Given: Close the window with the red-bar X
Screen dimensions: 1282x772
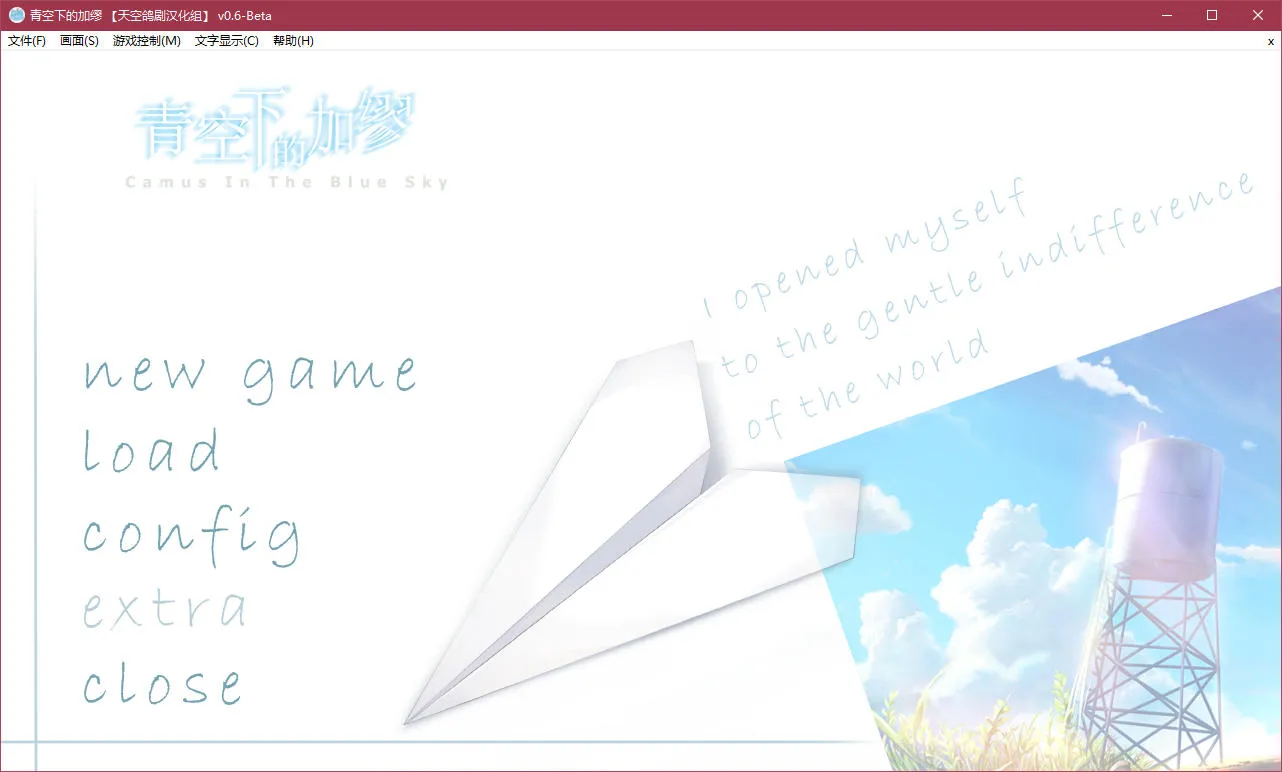Looking at the screenshot, I should tap(1258, 15).
